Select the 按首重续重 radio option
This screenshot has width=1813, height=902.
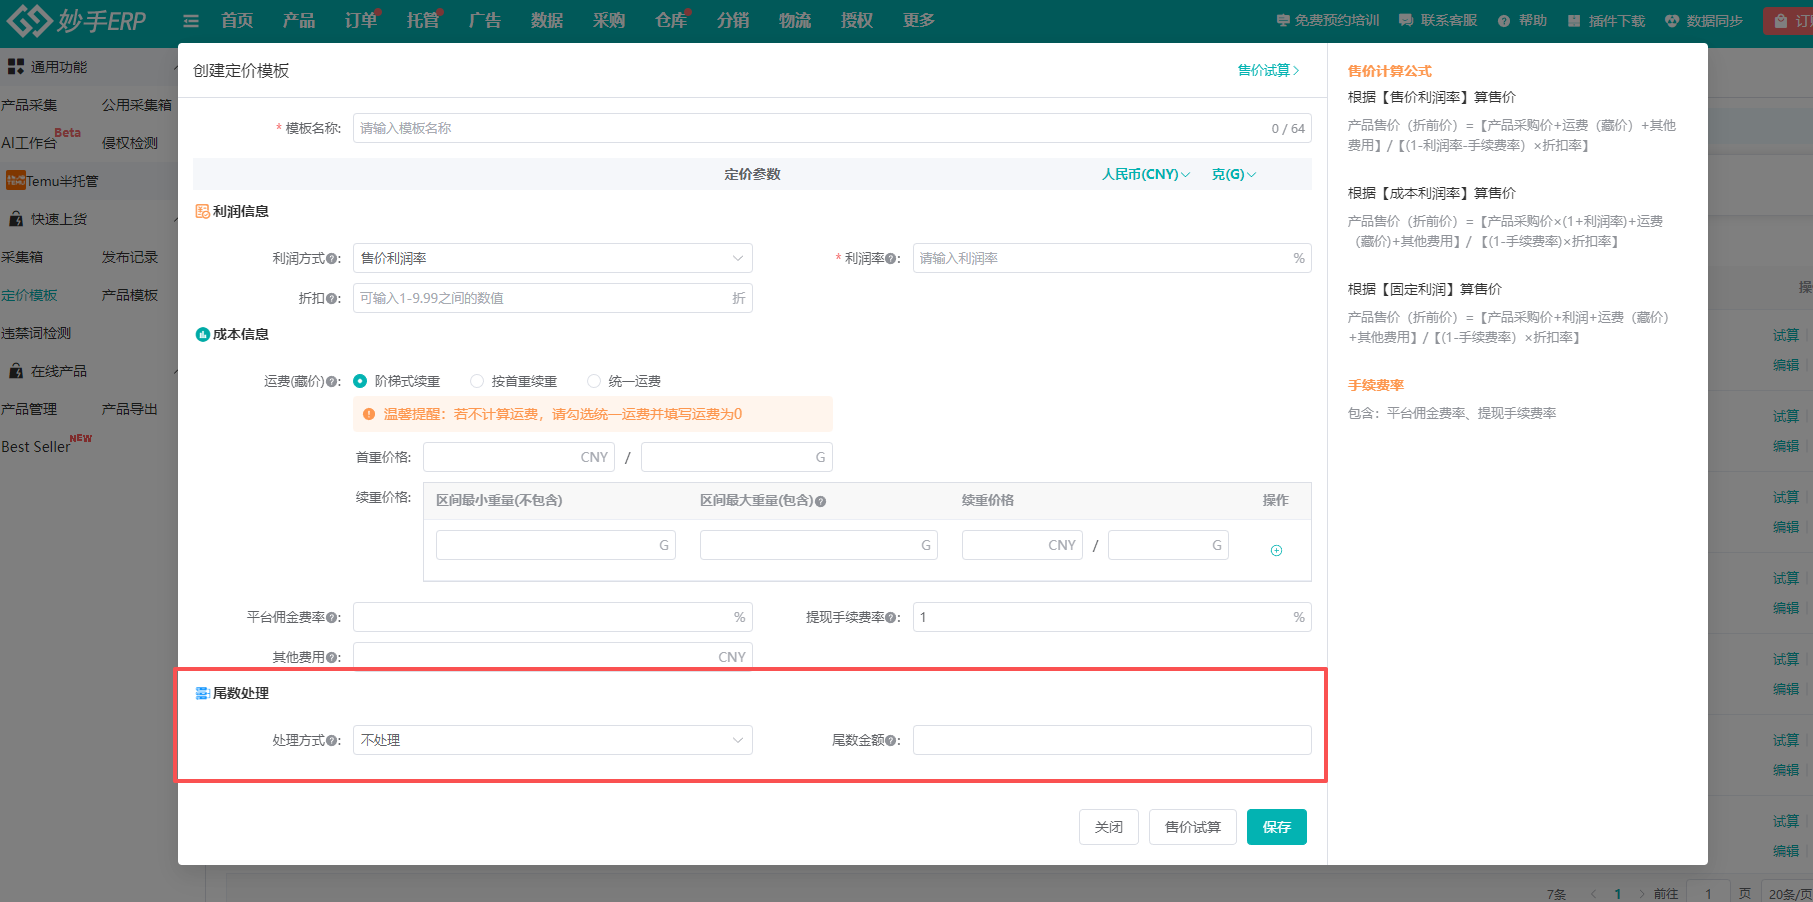click(x=477, y=381)
